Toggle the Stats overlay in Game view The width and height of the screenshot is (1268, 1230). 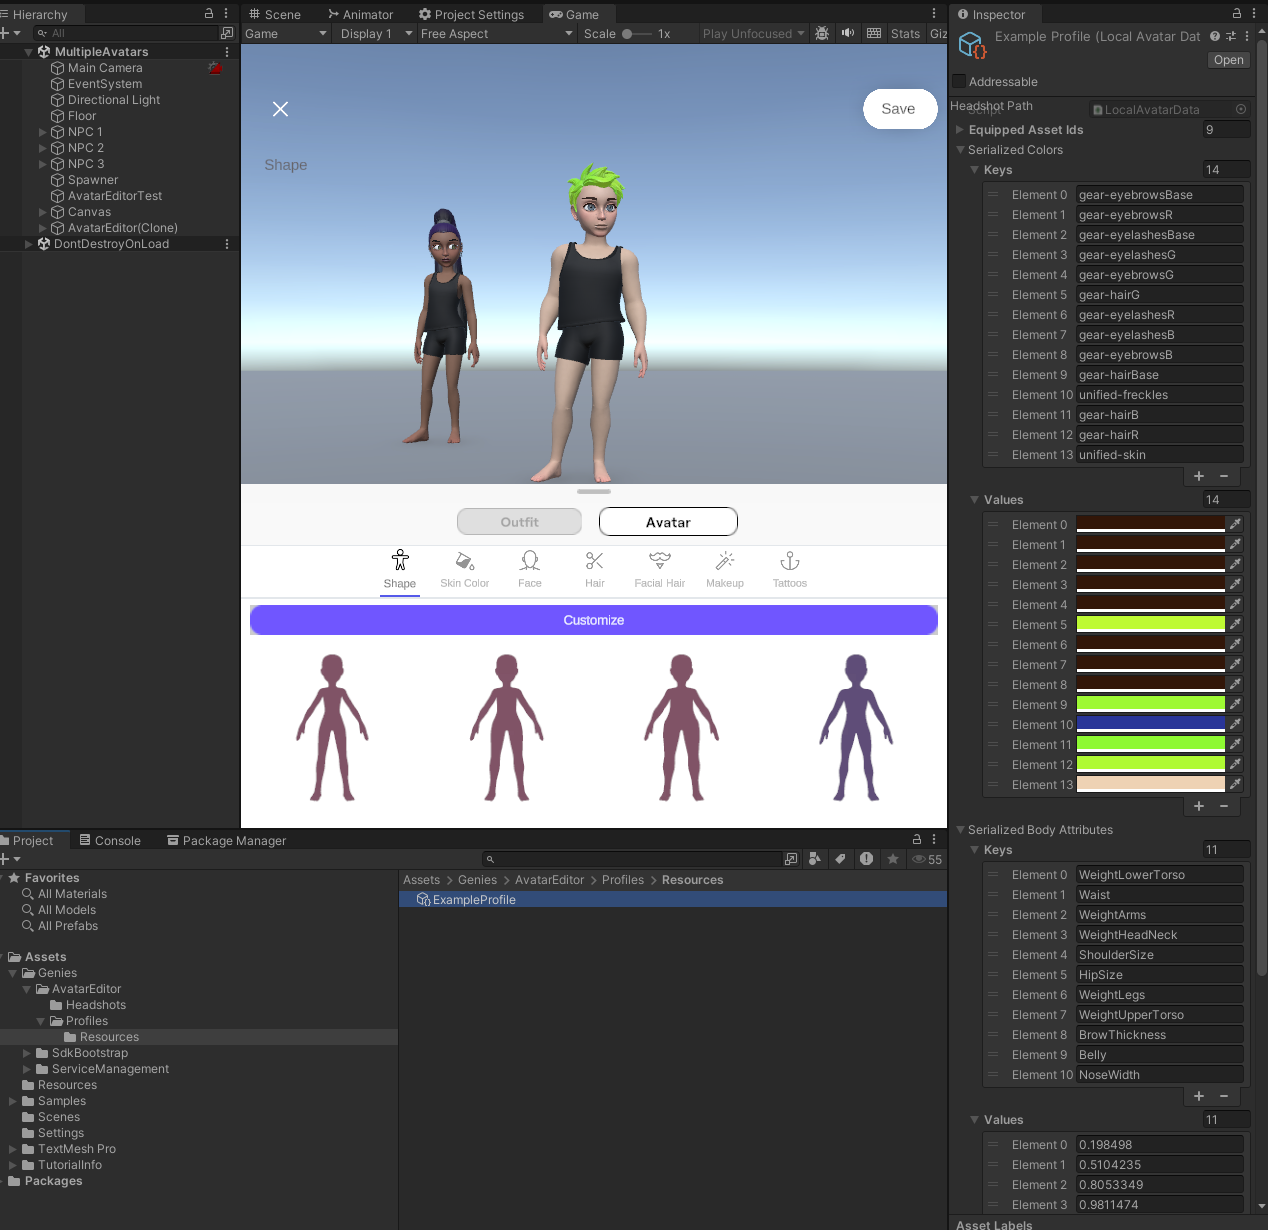[905, 33]
